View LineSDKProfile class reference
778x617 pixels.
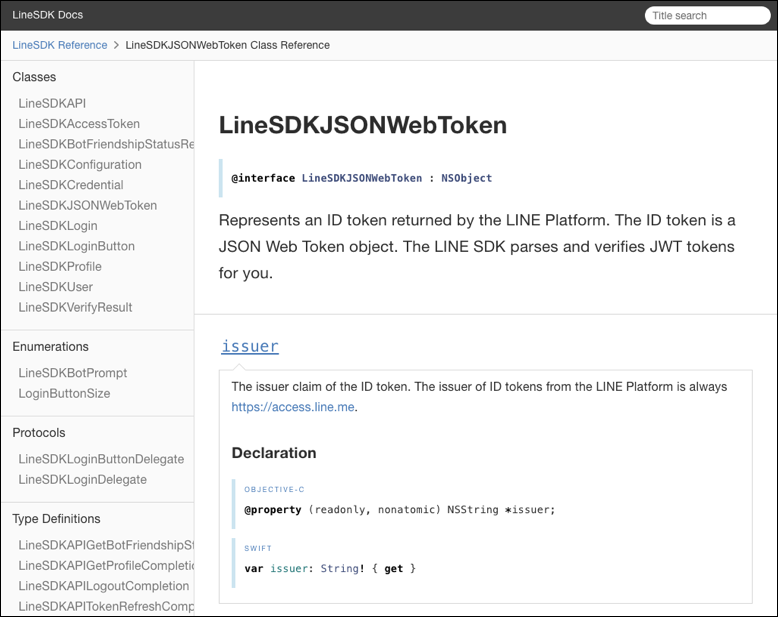point(60,266)
